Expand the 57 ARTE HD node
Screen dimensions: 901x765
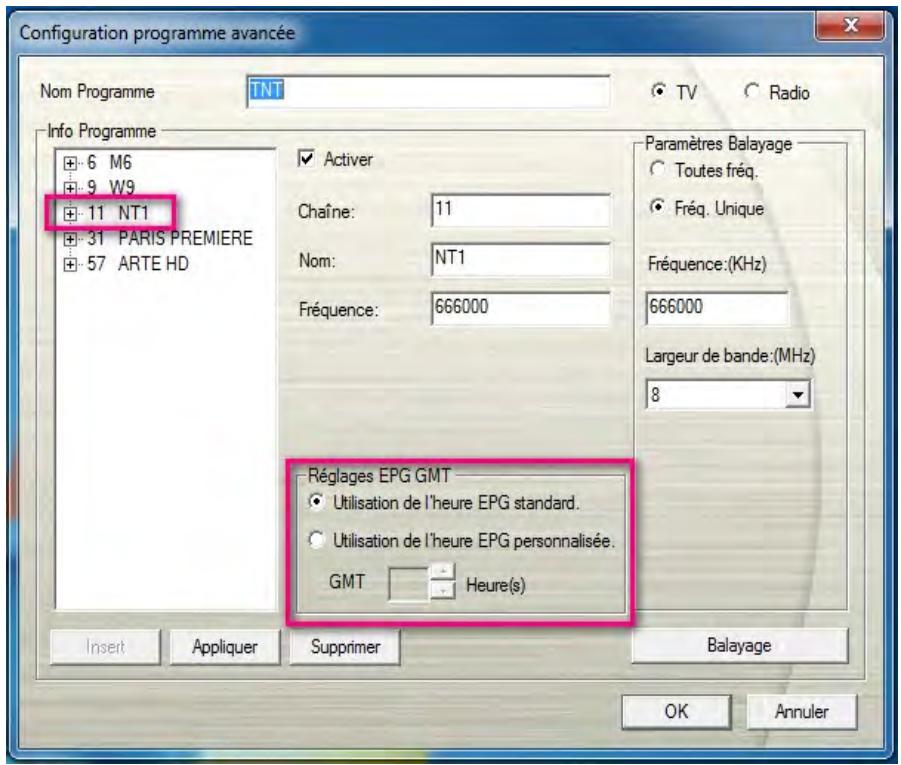point(70,264)
